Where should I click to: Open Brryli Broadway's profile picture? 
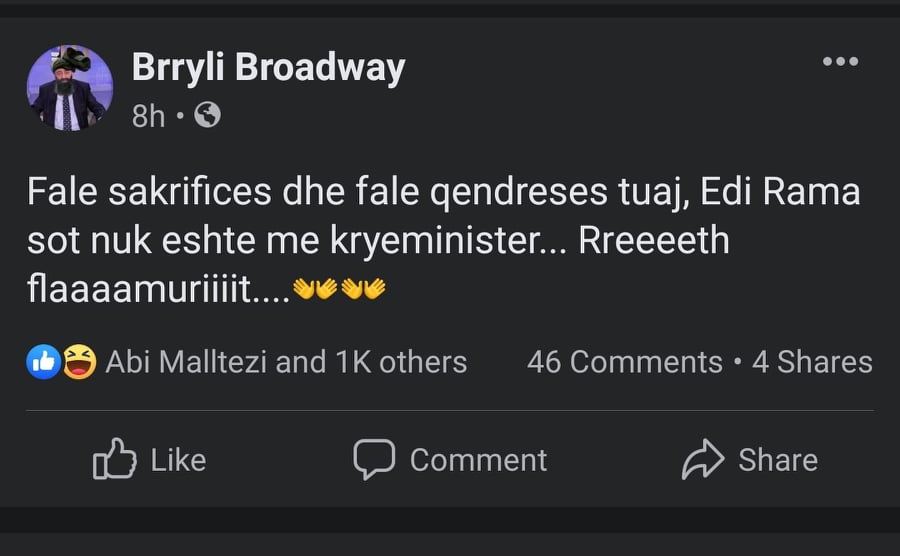click(69, 88)
